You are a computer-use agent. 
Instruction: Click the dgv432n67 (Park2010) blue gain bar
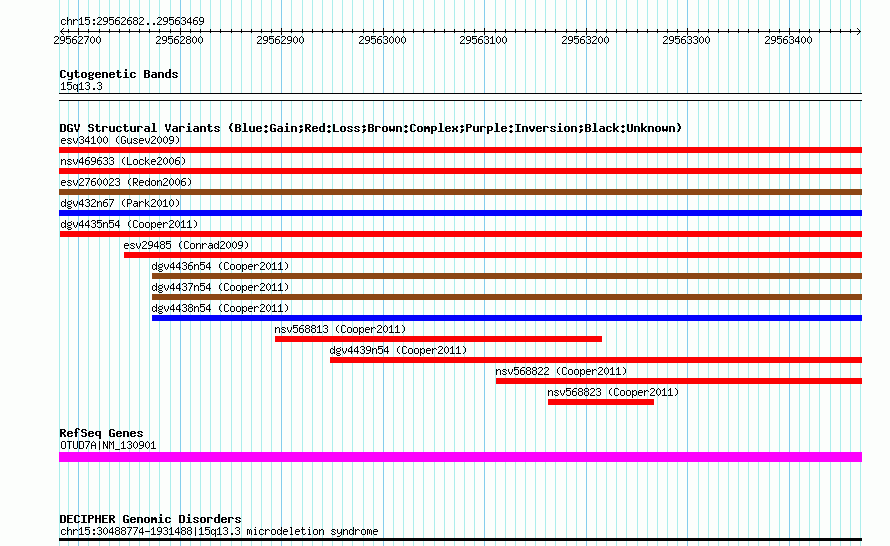[460, 213]
